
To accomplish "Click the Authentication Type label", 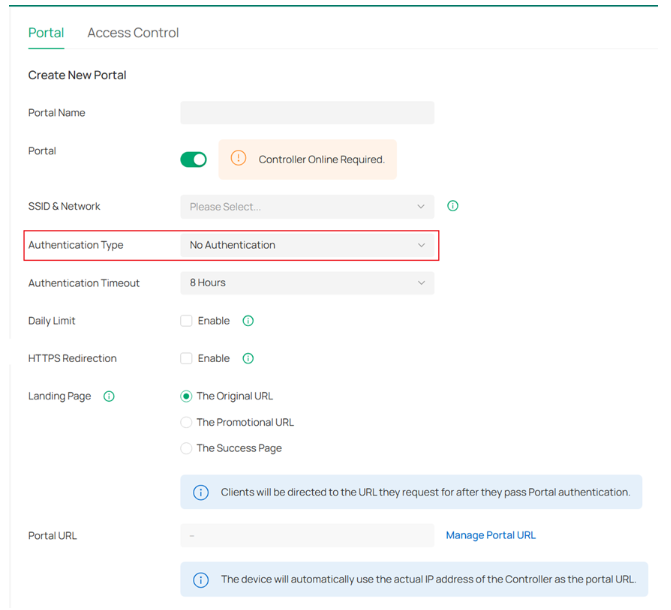I will [76, 245].
